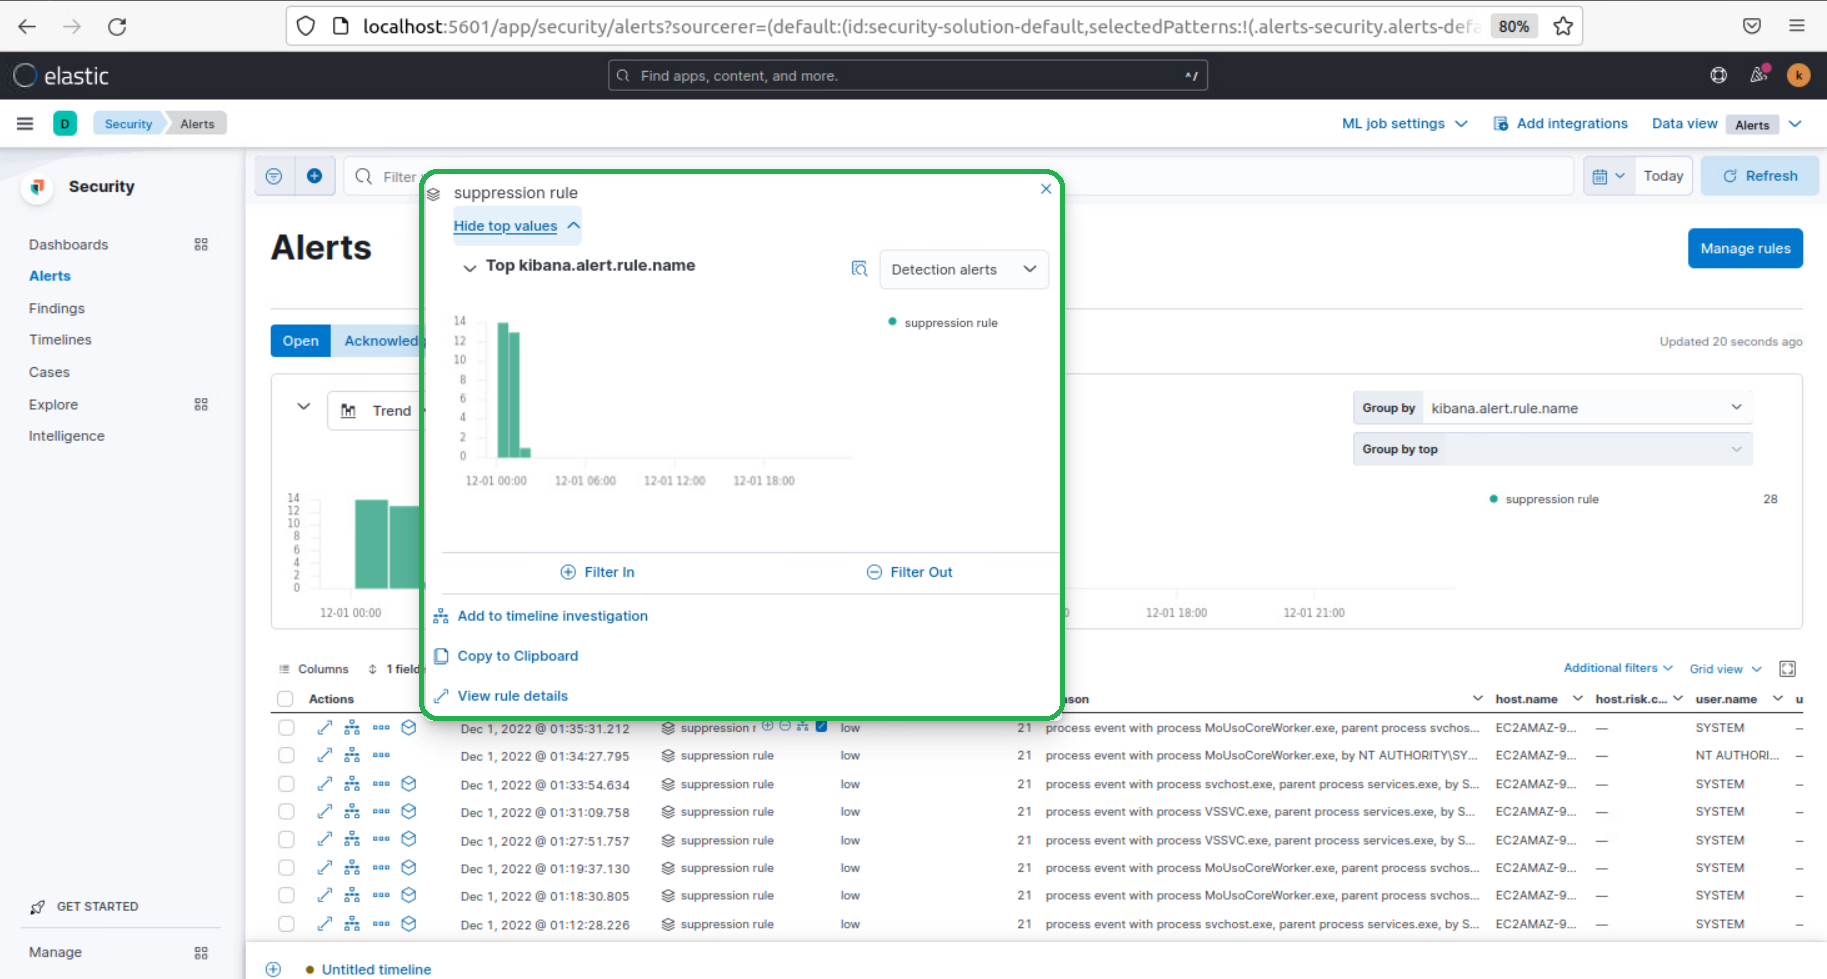Viewport: 1827px width, 979px height.
Task: Open the help menu icon
Action: [x=1718, y=75]
